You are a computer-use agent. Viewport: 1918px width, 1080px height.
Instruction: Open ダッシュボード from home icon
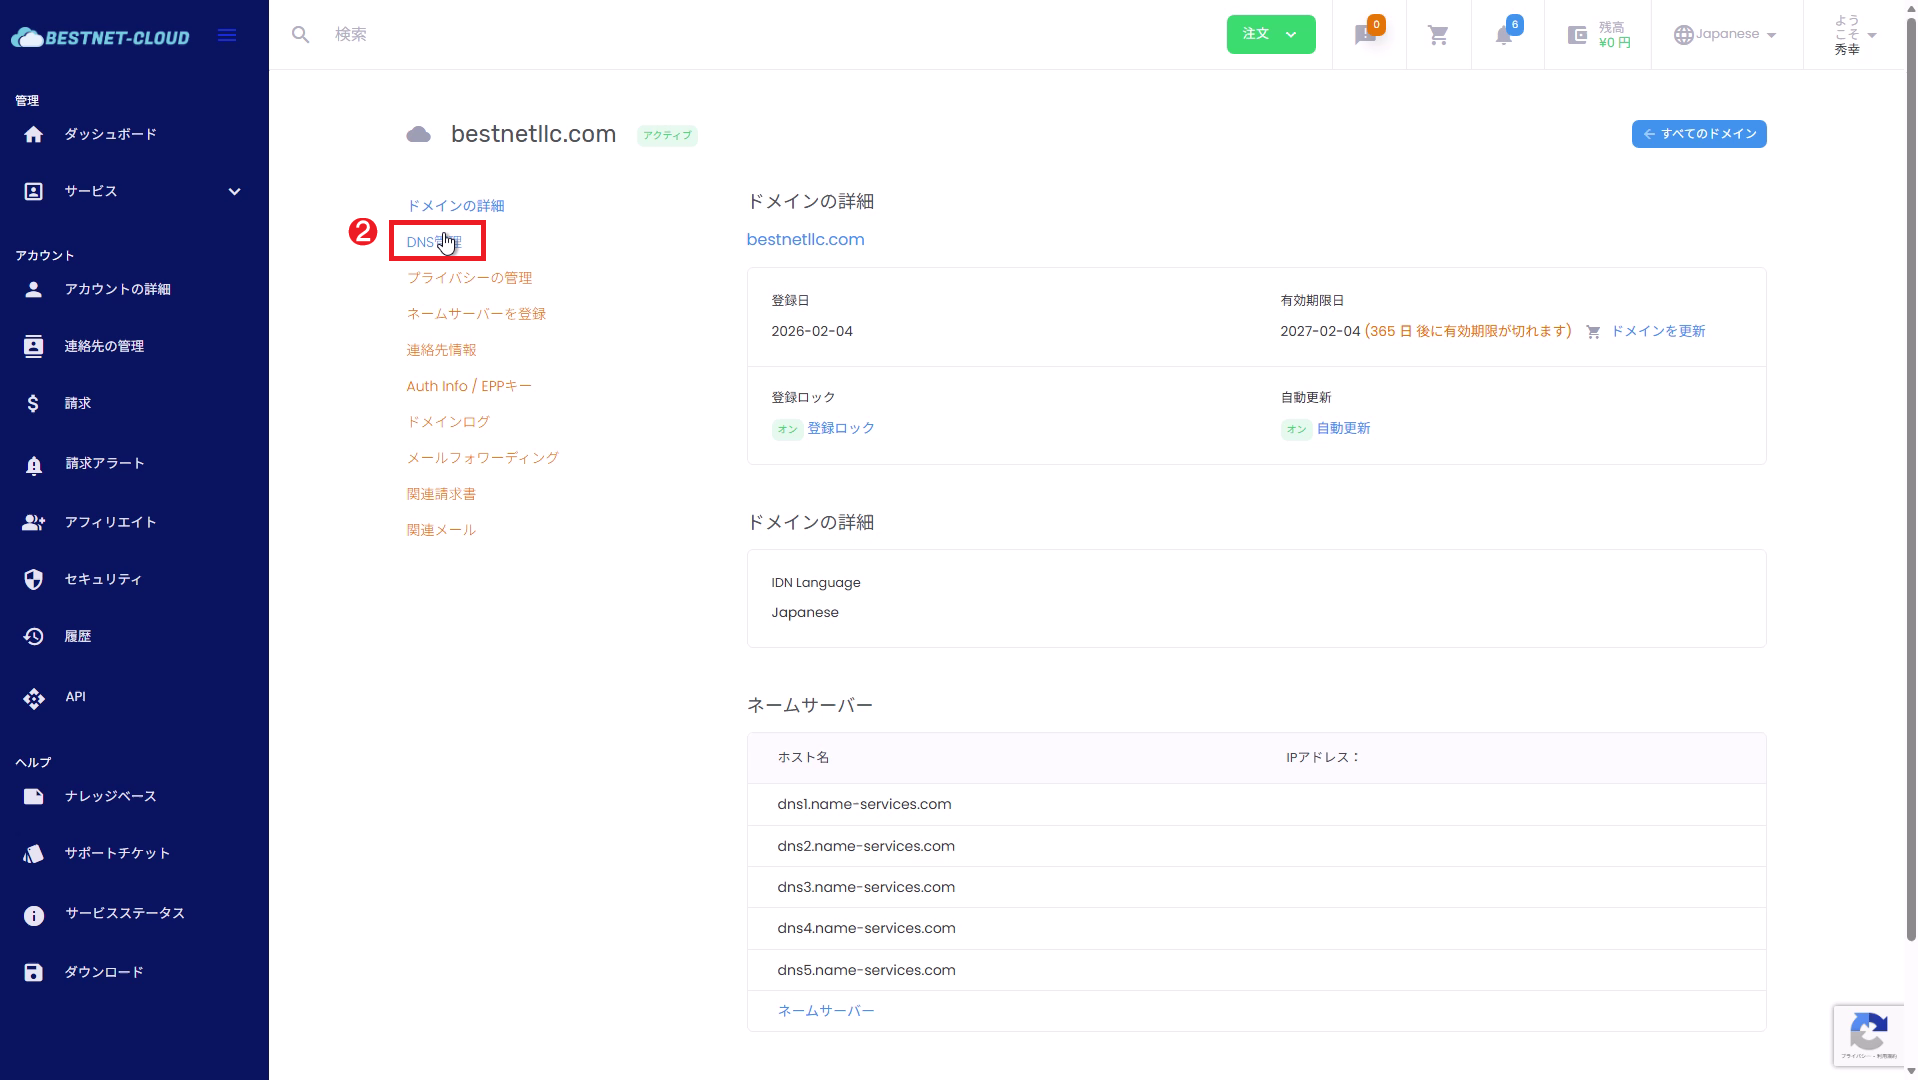34,135
